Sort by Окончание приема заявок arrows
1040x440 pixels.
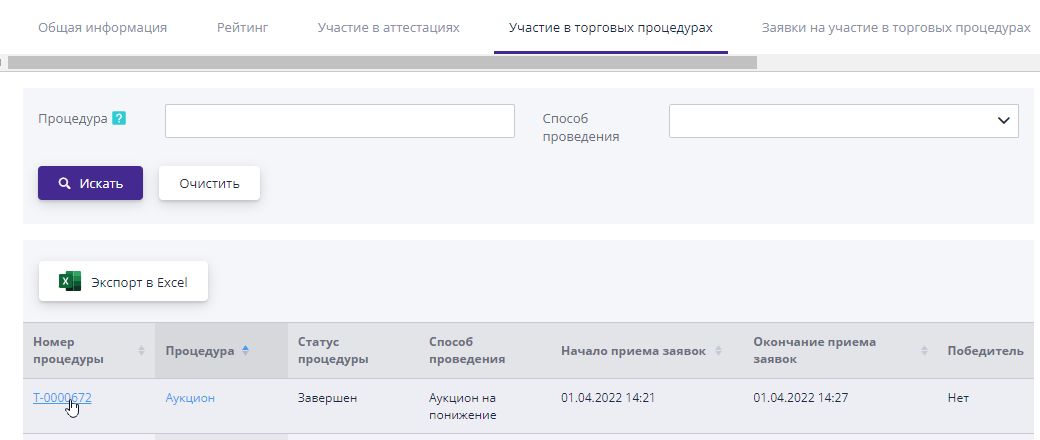(x=926, y=351)
